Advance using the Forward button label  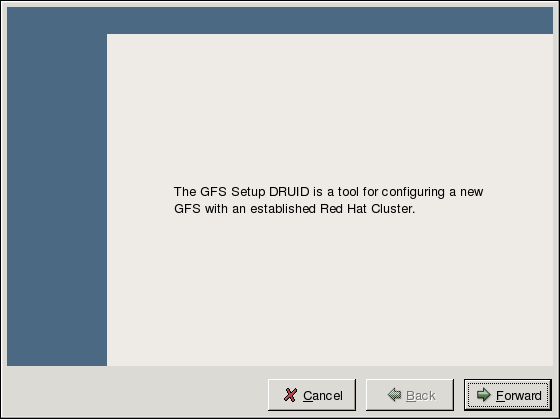[519, 396]
